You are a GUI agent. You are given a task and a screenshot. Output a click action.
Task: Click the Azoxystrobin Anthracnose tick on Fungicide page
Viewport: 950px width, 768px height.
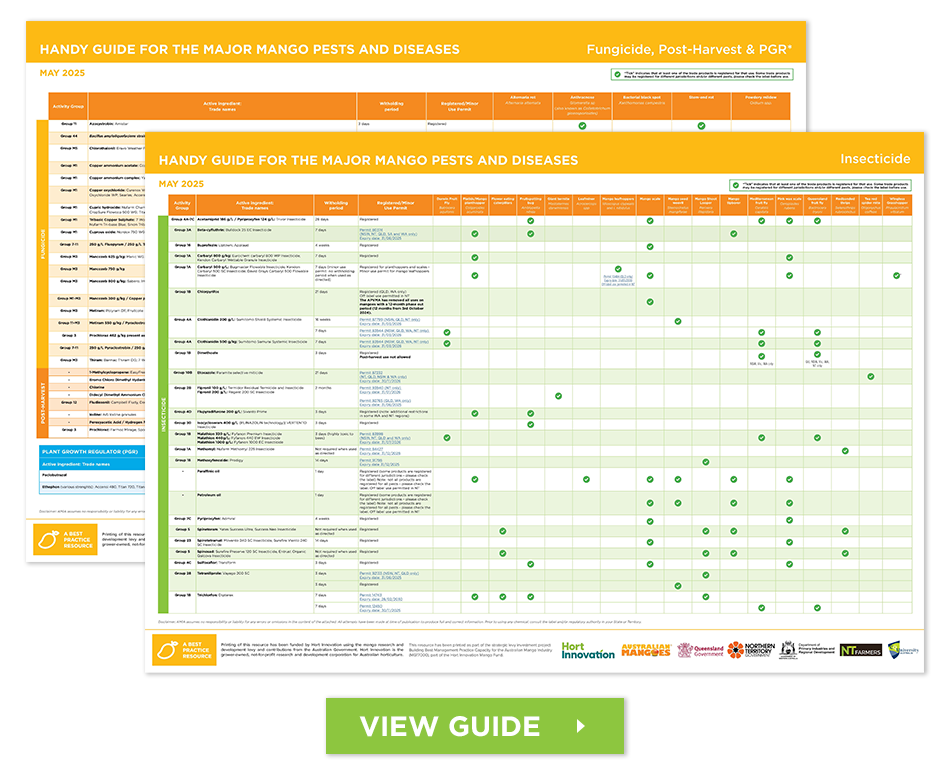582,126
